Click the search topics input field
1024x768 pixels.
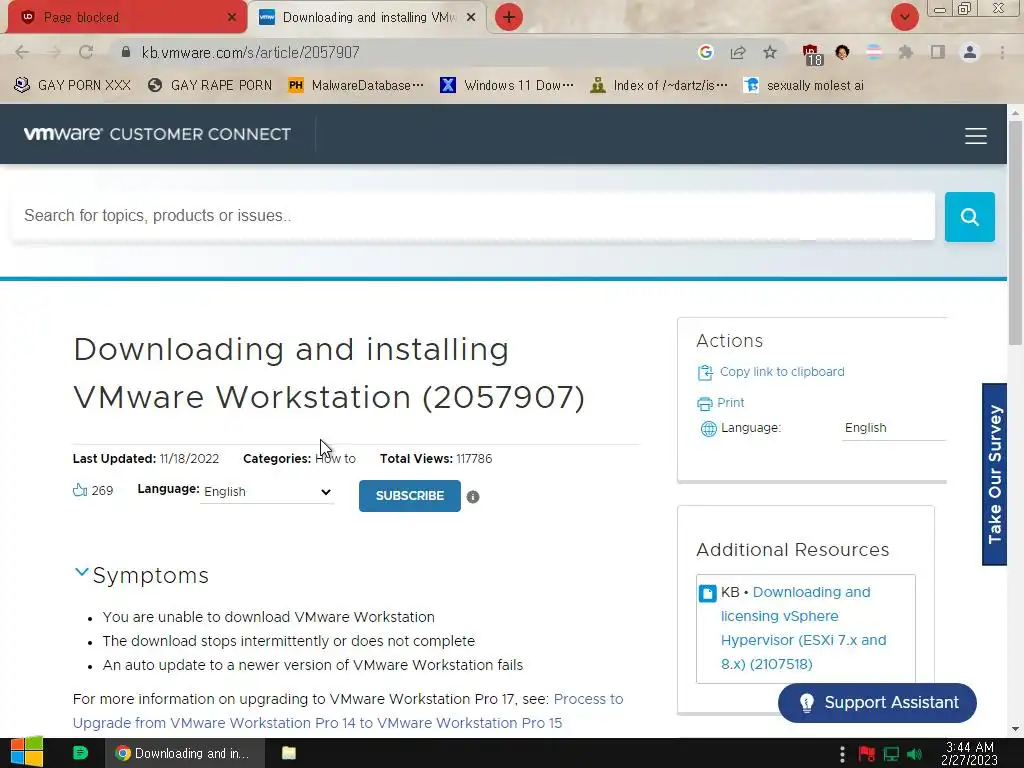pyautogui.click(x=473, y=216)
